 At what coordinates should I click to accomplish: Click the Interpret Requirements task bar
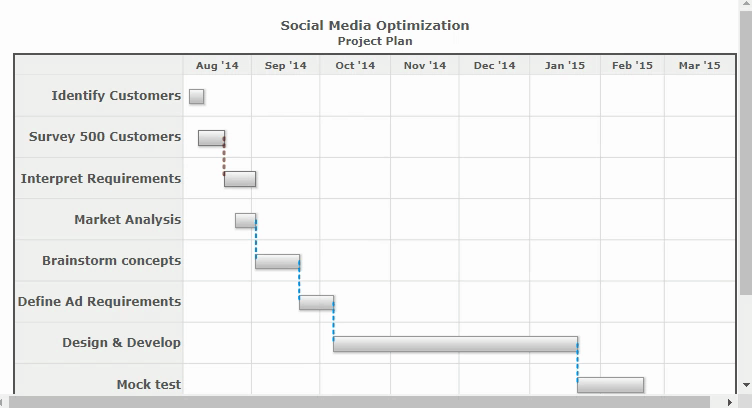point(240,179)
